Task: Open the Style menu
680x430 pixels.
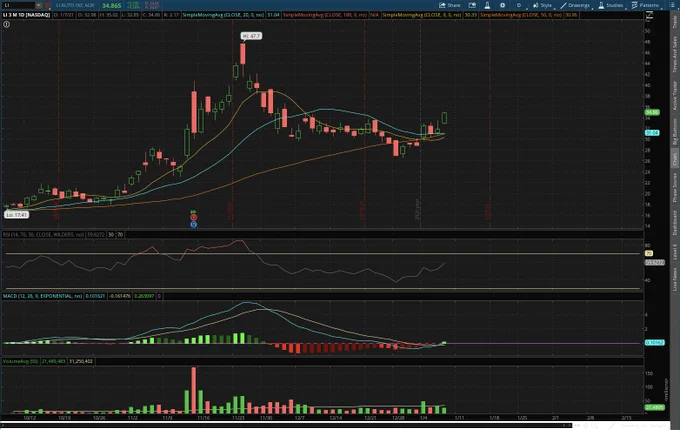Action: 543,5
